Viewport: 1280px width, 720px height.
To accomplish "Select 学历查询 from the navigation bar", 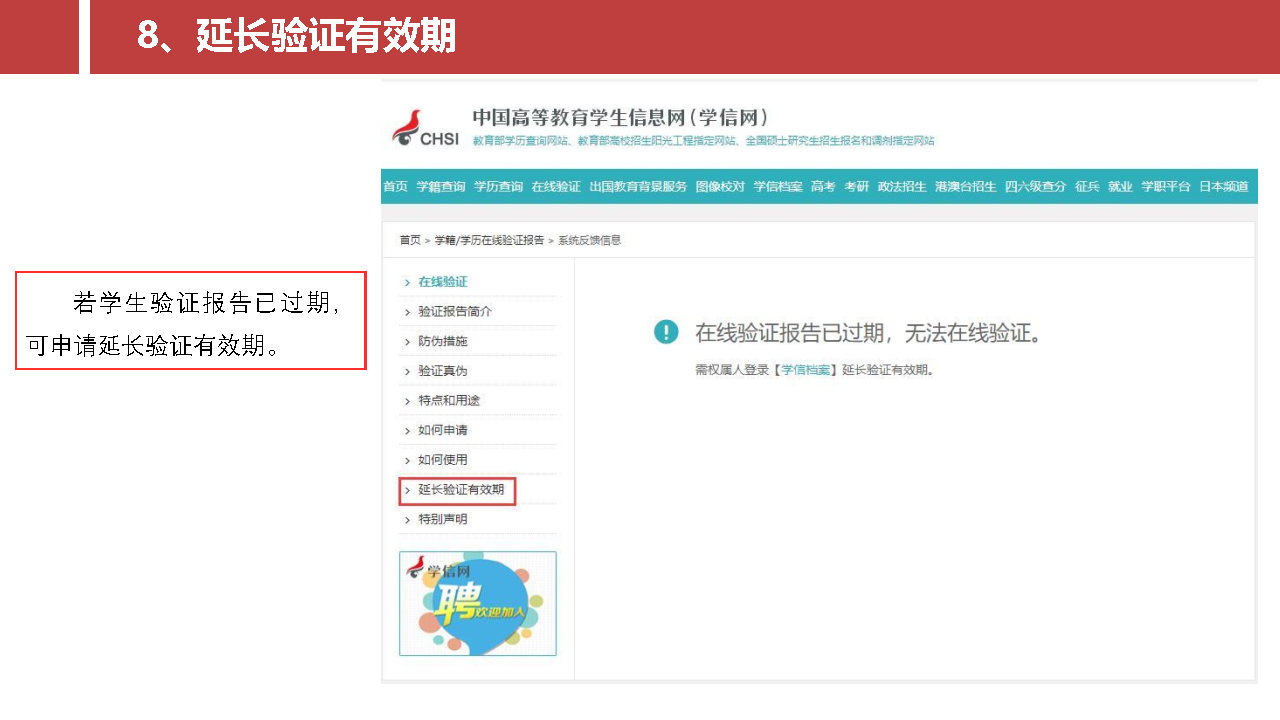I will pyautogui.click(x=498, y=187).
